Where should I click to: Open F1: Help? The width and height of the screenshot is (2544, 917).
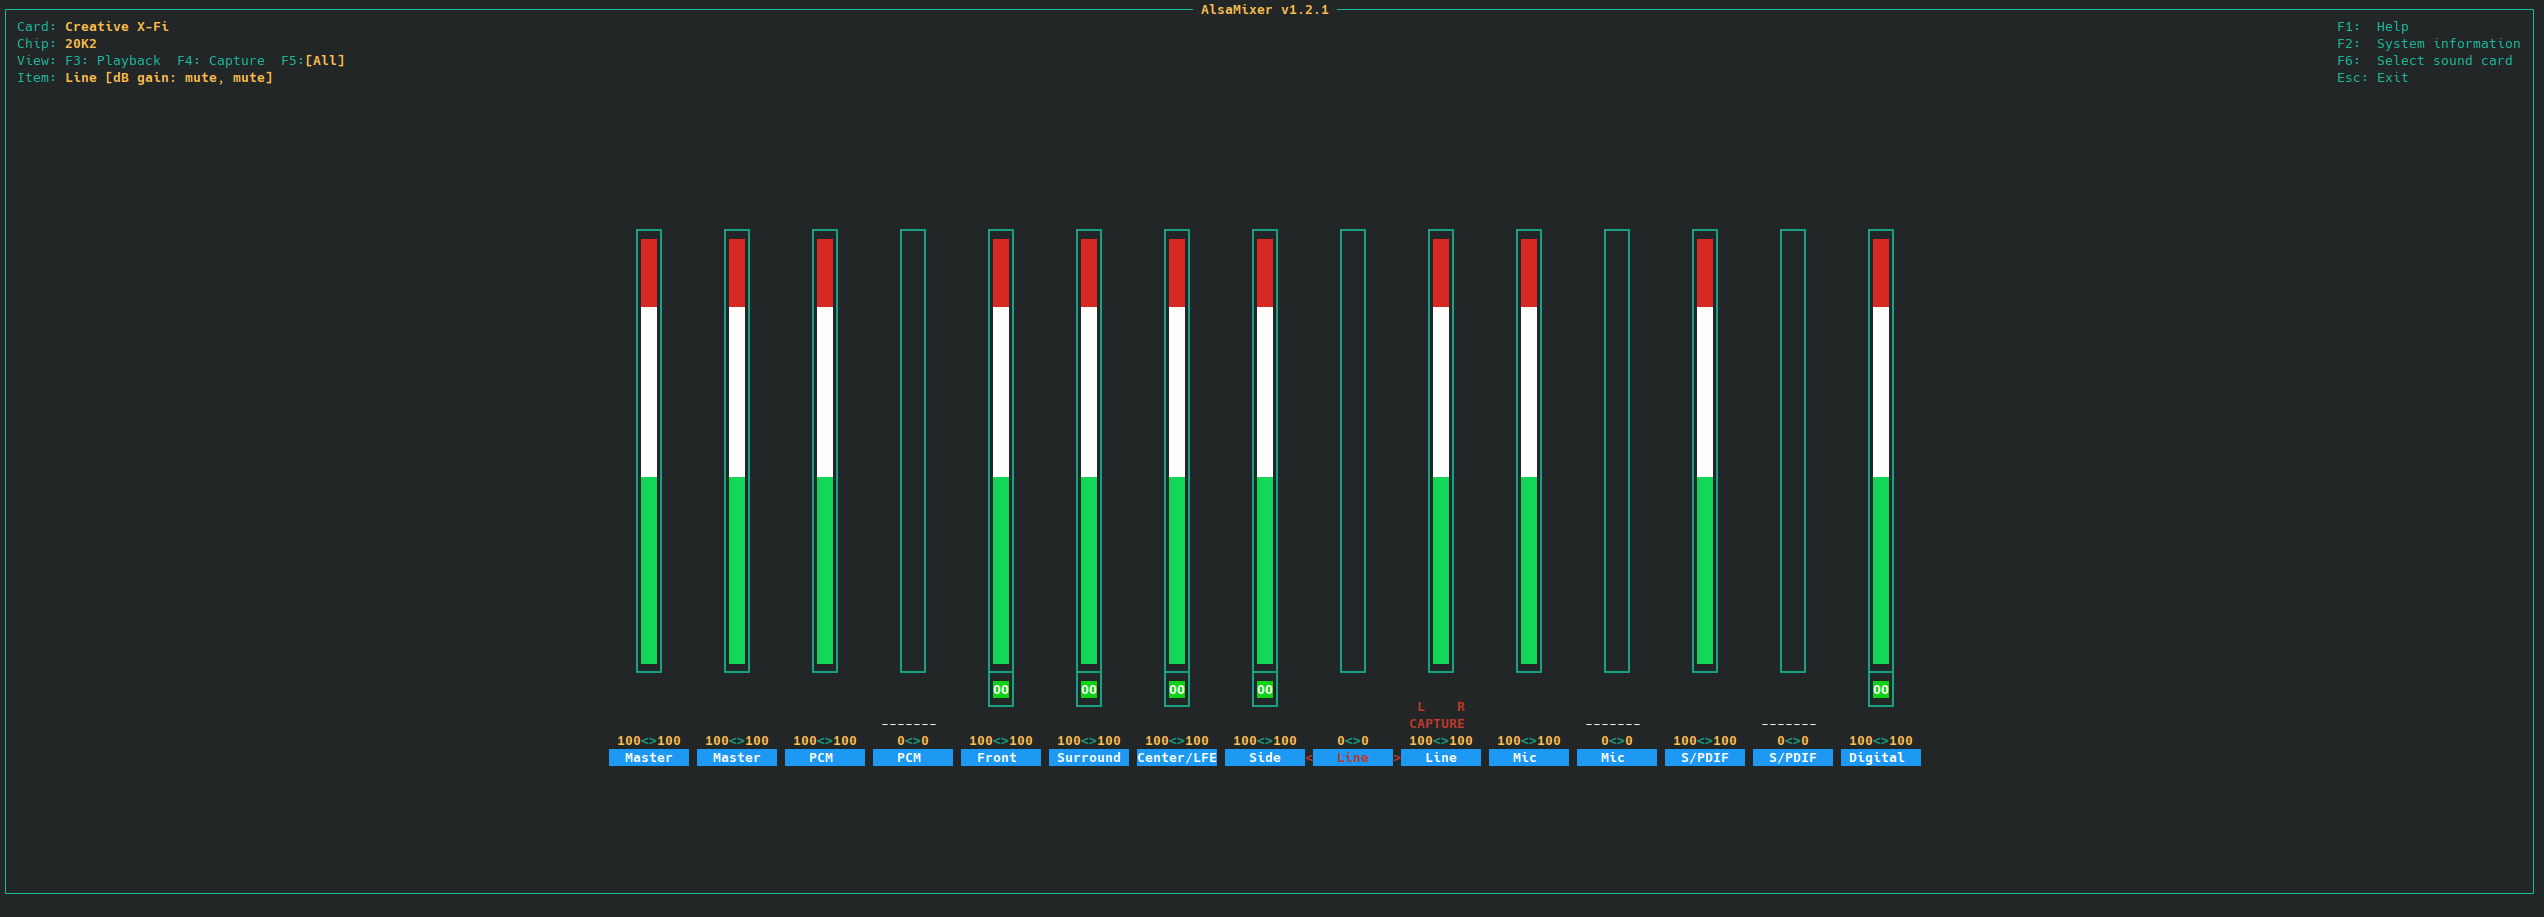(x=2372, y=27)
